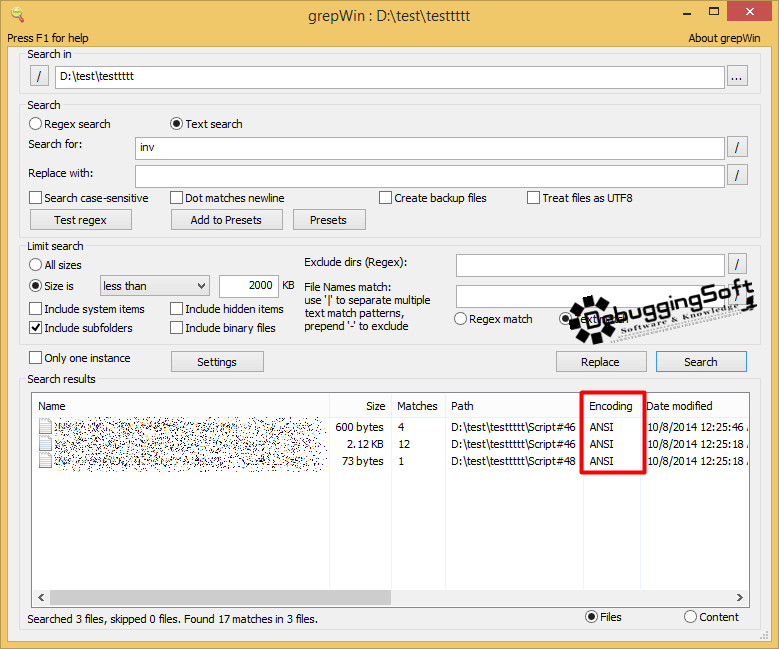779x649 pixels.
Task: Enable Create backup files checkbox
Action: (385, 198)
